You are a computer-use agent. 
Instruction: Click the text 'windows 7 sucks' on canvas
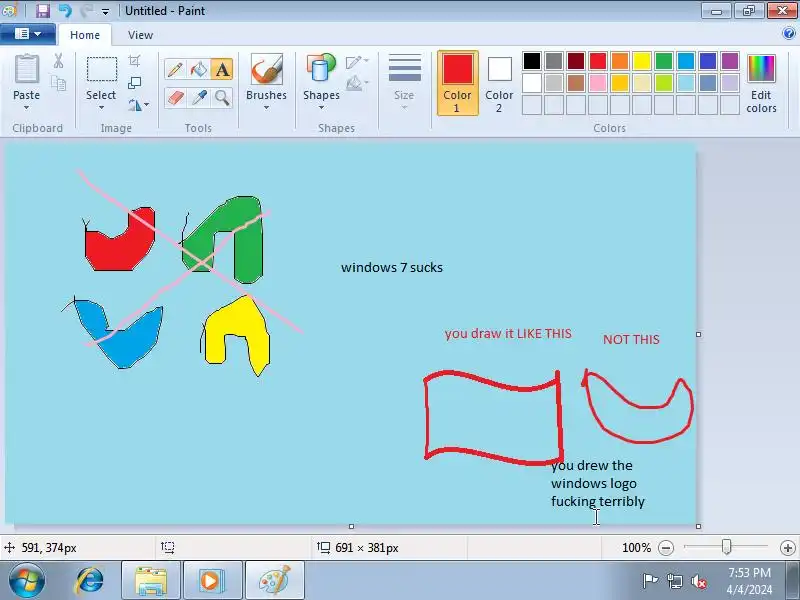pyautogui.click(x=392, y=267)
